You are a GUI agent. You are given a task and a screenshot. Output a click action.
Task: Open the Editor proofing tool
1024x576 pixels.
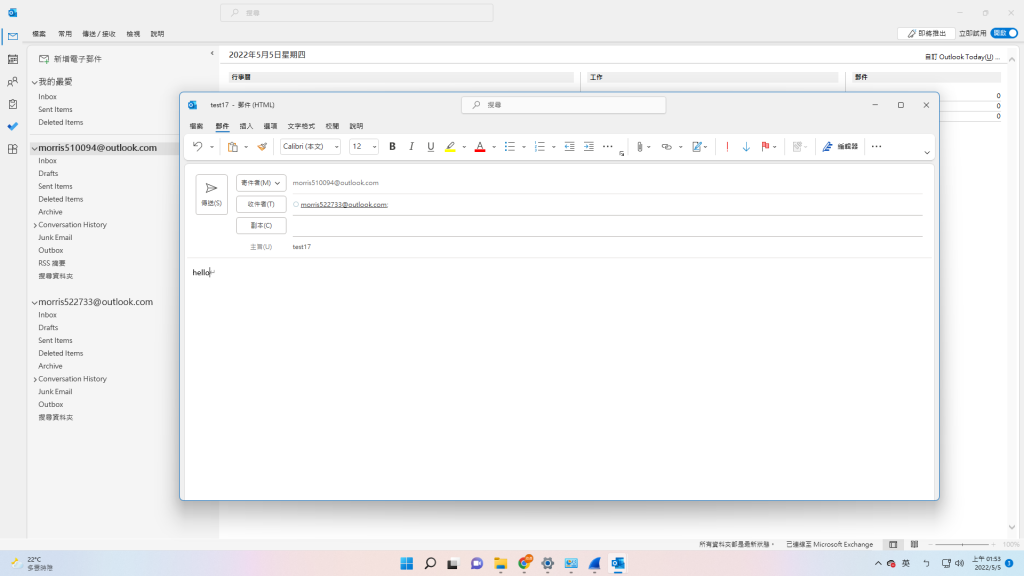pos(840,147)
